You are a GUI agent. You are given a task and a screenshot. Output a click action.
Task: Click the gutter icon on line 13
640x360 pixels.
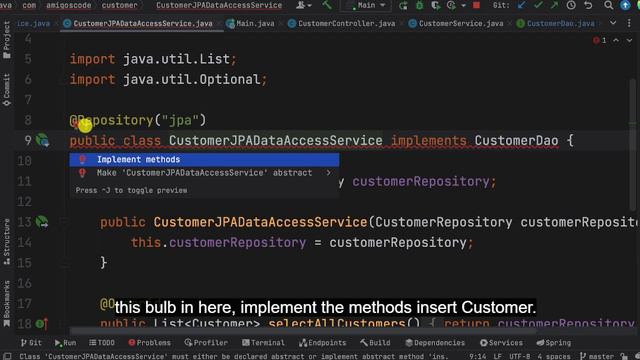[x=42, y=222]
